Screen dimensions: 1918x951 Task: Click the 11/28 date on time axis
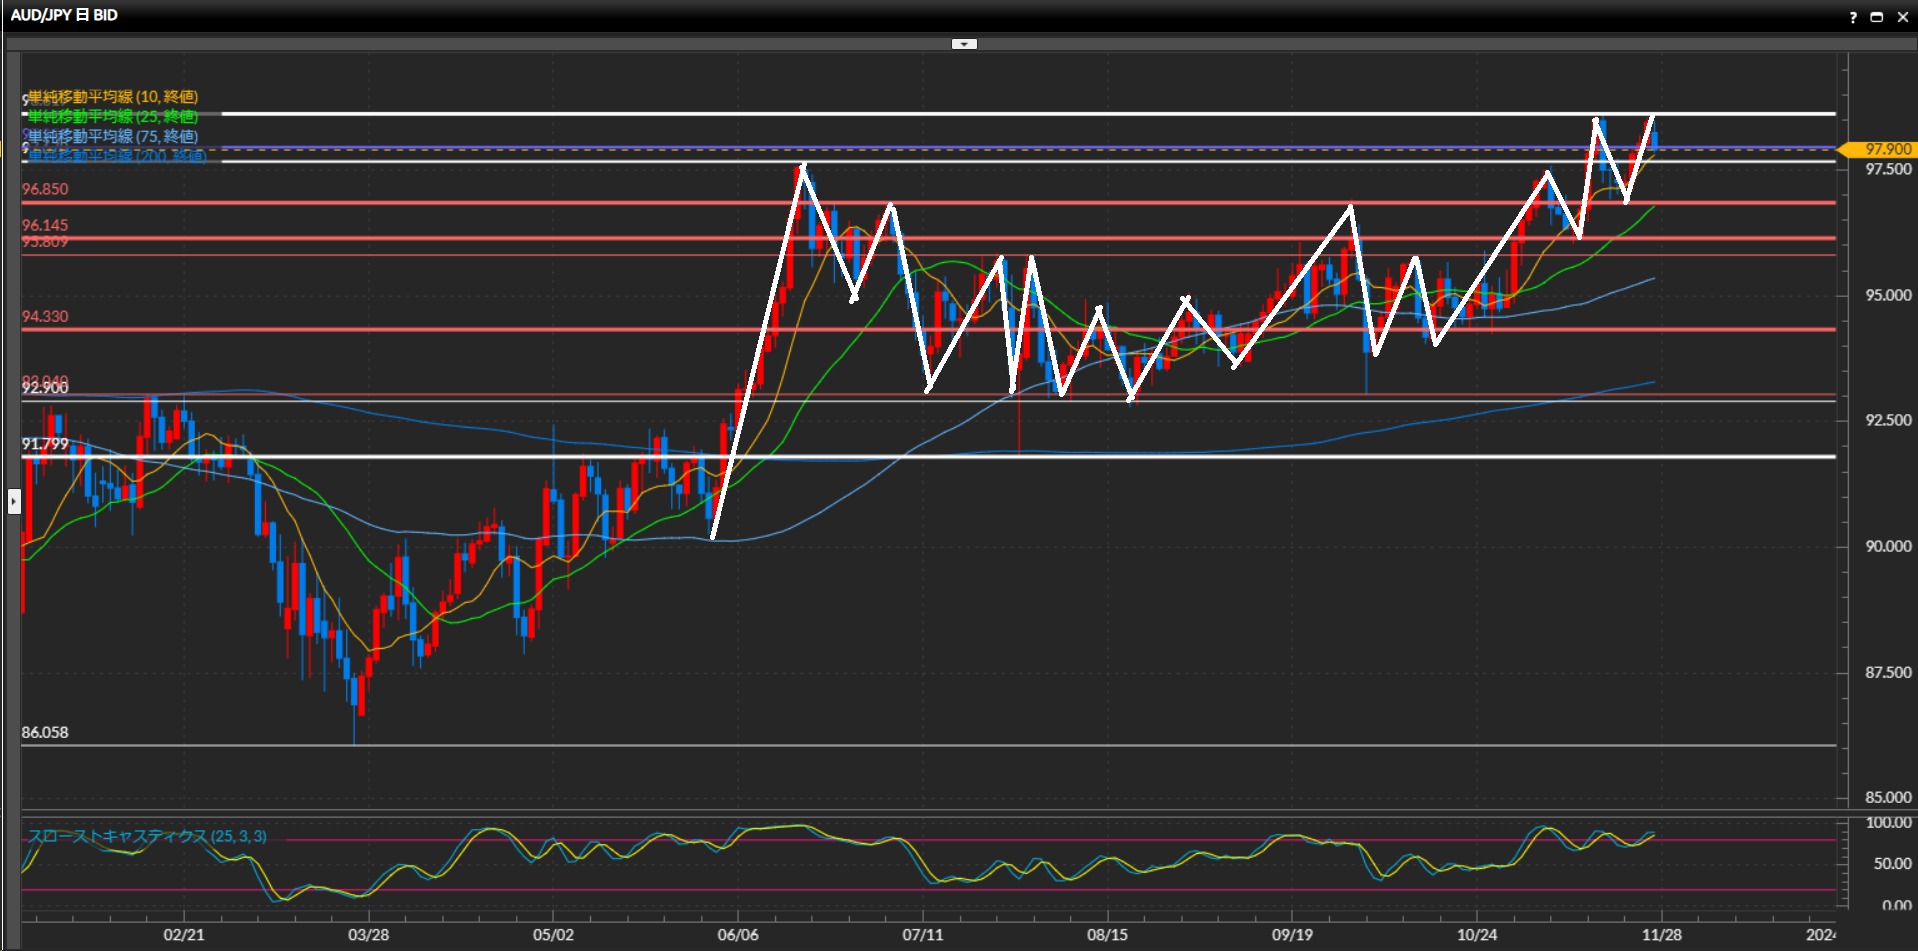(1661, 935)
